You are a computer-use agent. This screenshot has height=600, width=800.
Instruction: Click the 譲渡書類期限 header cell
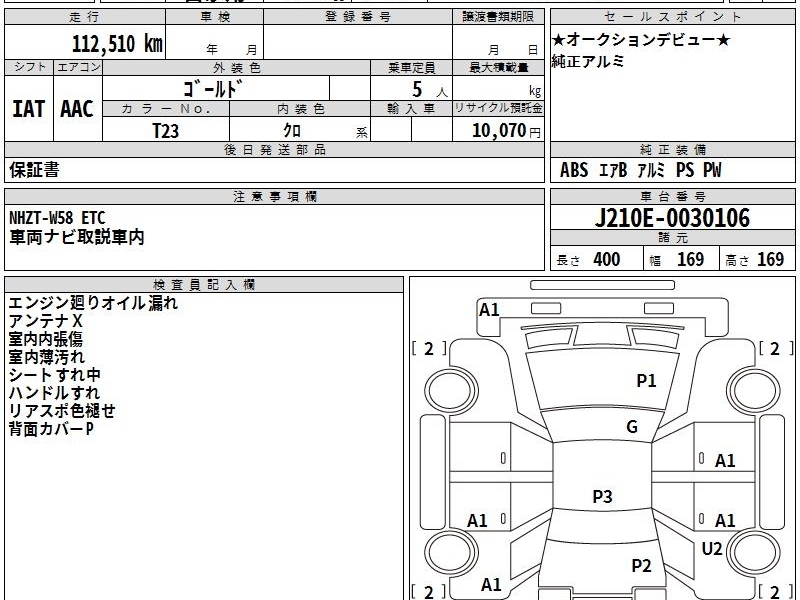(498, 17)
